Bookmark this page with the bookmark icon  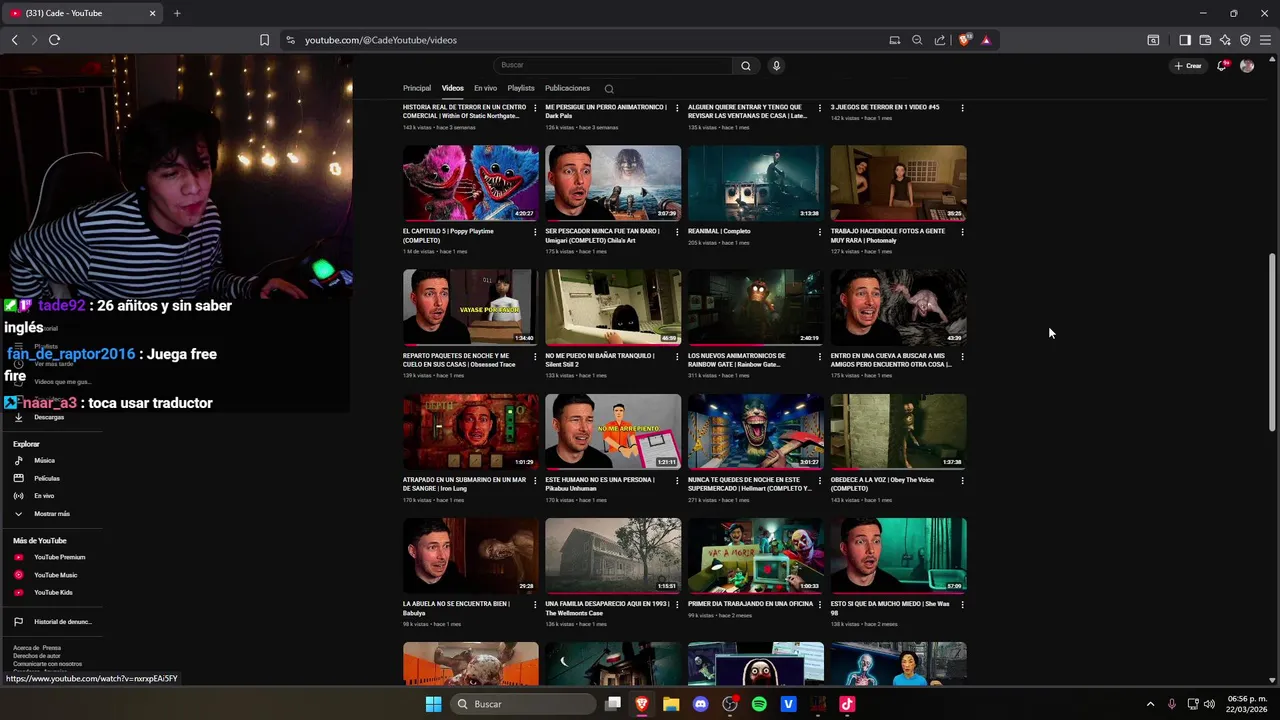pos(264,40)
